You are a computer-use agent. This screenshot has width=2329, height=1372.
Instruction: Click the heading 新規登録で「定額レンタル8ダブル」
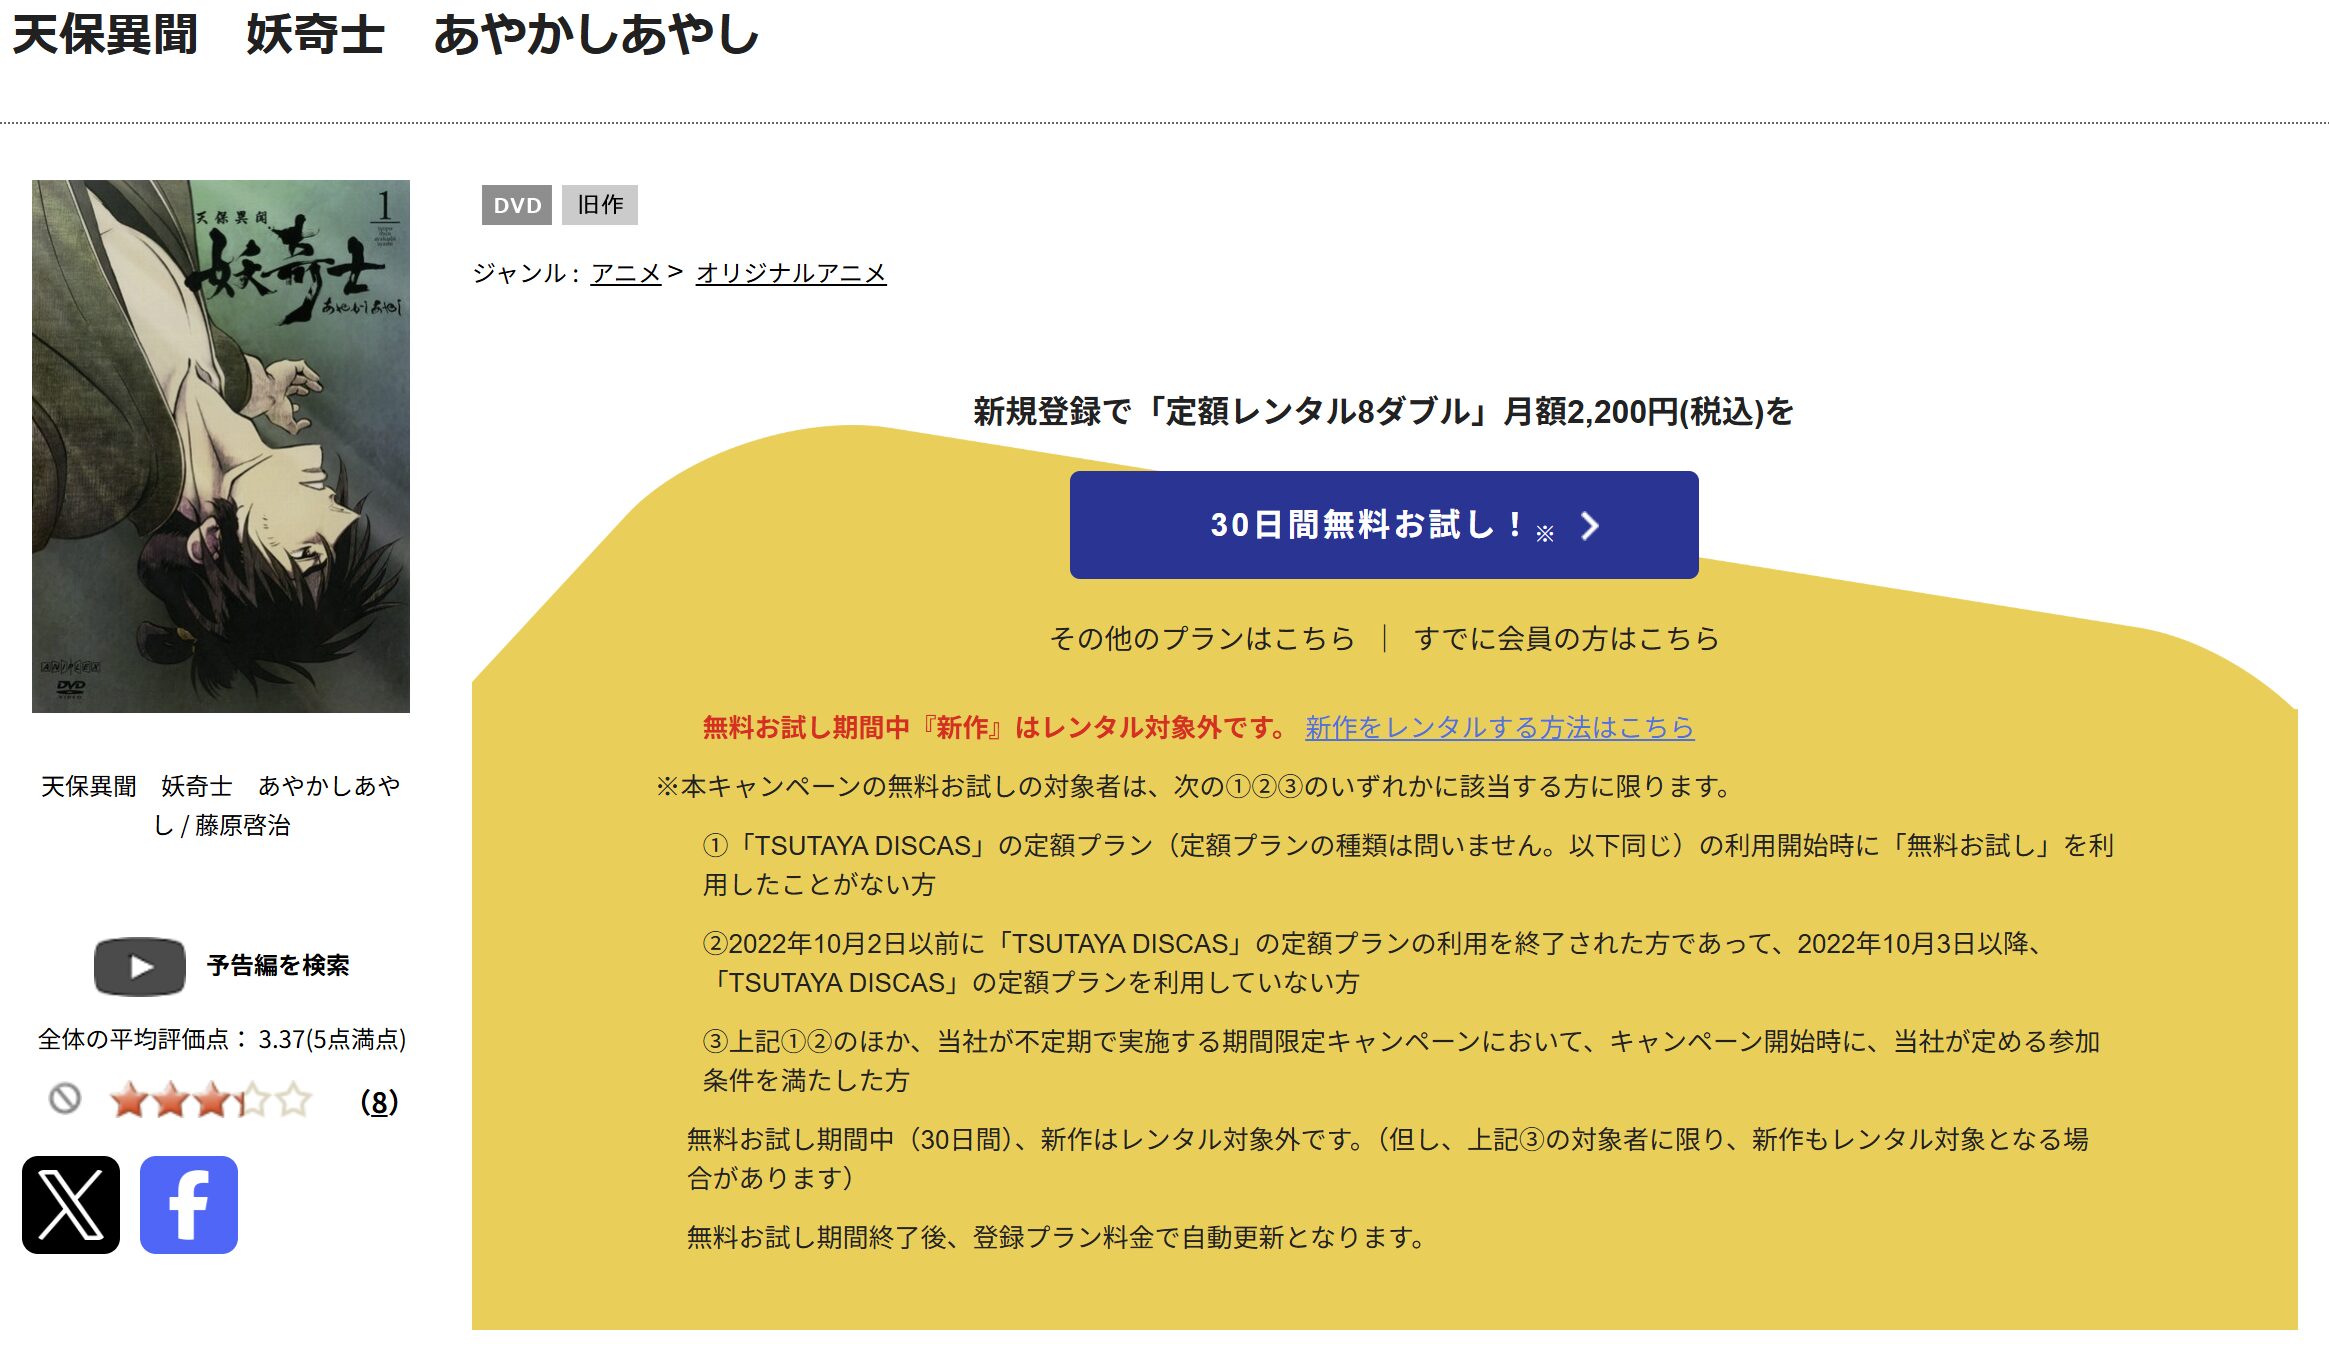(x=1384, y=411)
